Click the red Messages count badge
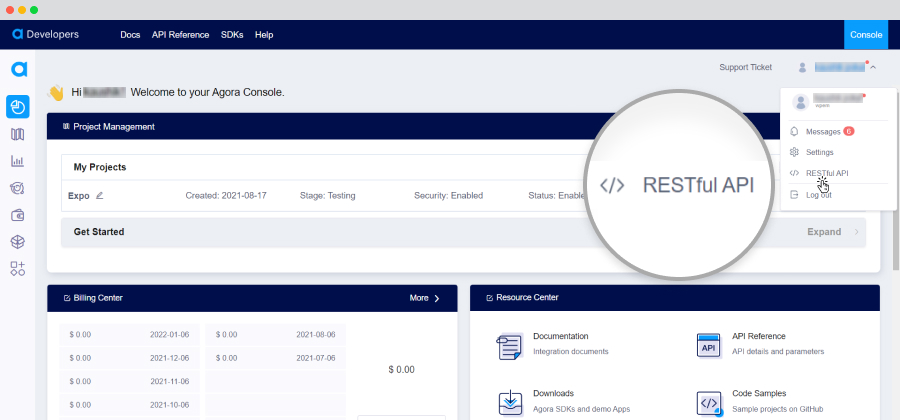This screenshot has width=900, height=420. point(848,131)
